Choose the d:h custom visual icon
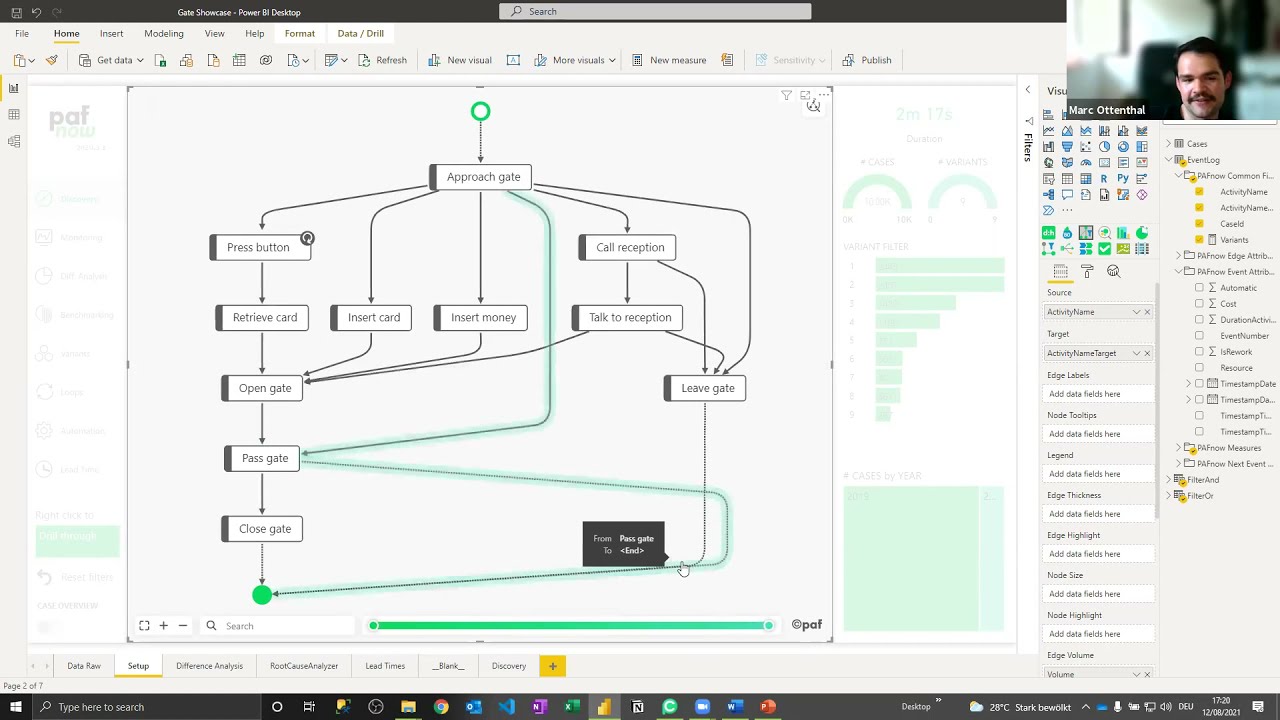This screenshot has height=720, width=1280. pyautogui.click(x=1048, y=233)
